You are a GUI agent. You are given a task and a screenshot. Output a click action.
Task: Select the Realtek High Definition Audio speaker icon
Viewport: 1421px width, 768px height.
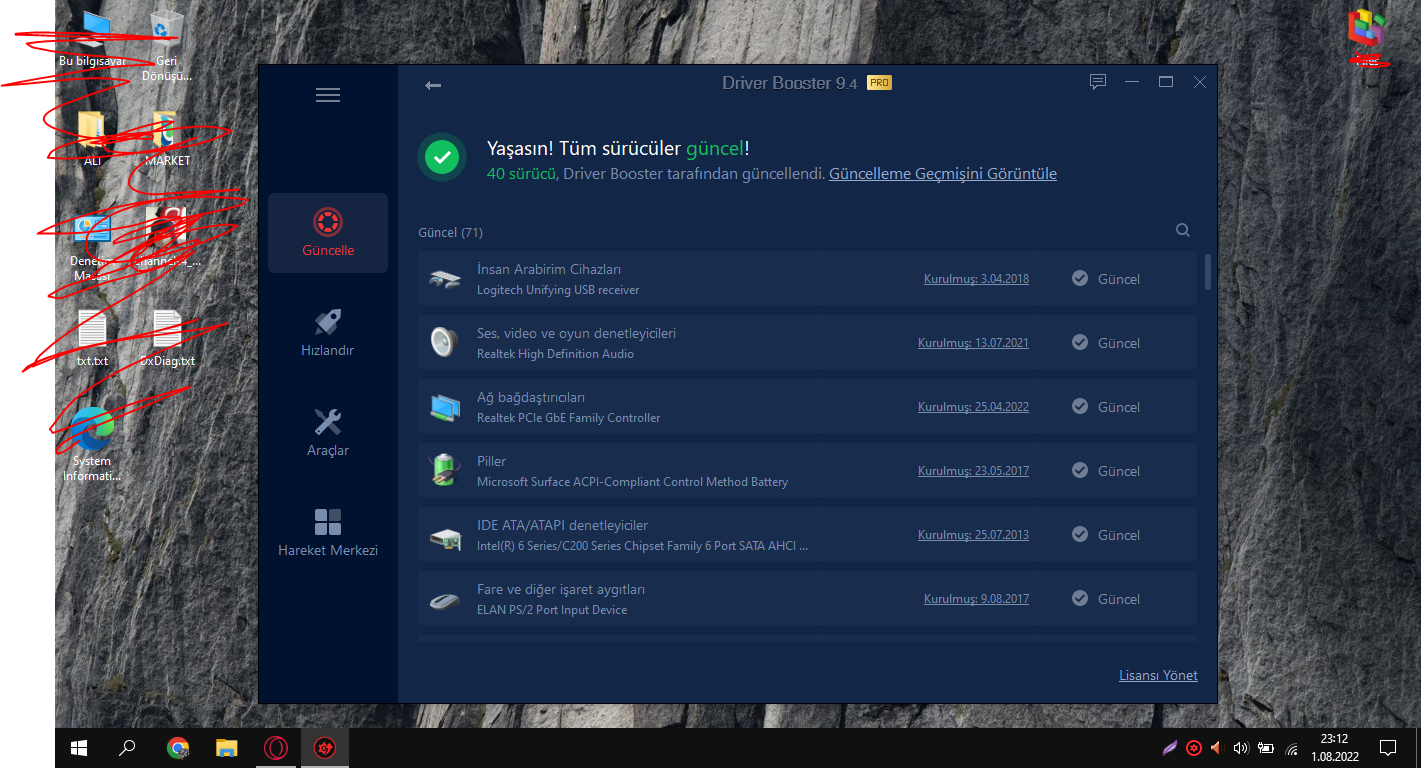pyautogui.click(x=444, y=343)
